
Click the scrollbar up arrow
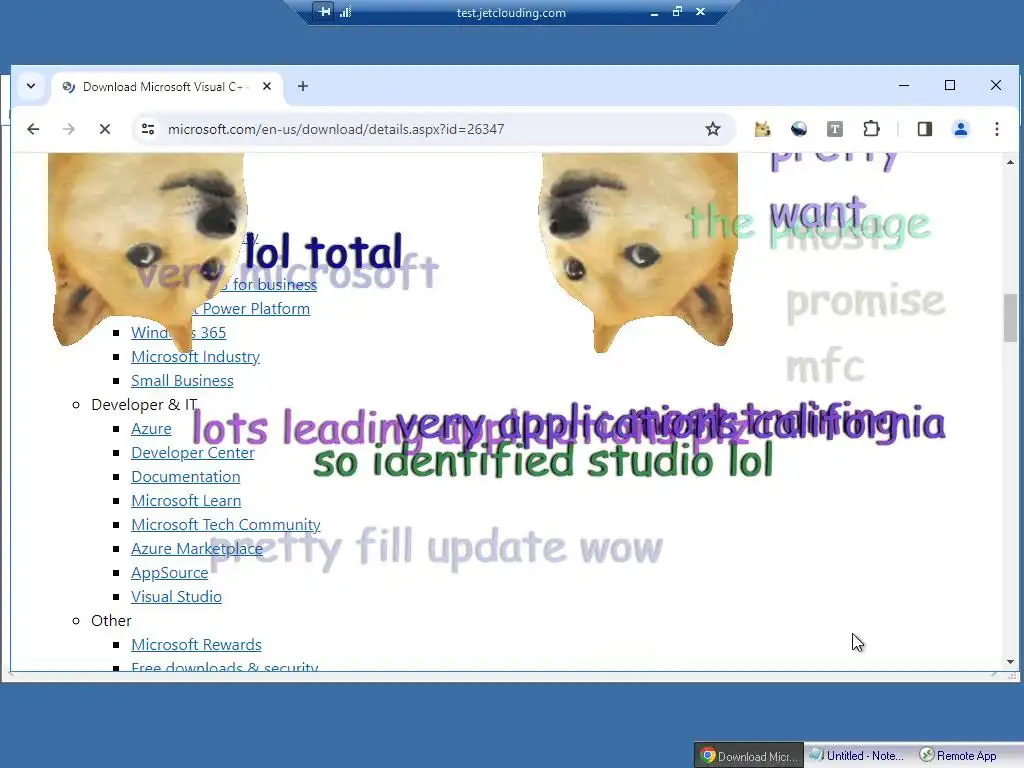tap(1010, 161)
